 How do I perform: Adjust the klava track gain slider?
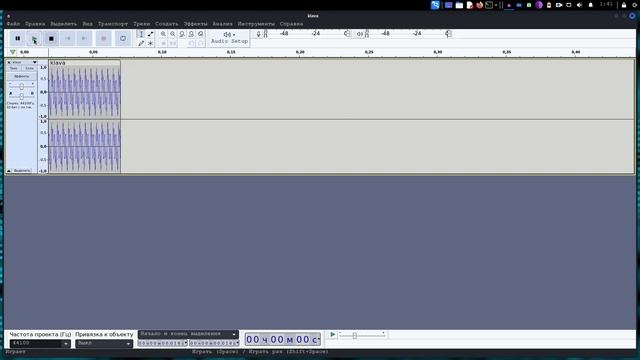[x=22, y=86]
